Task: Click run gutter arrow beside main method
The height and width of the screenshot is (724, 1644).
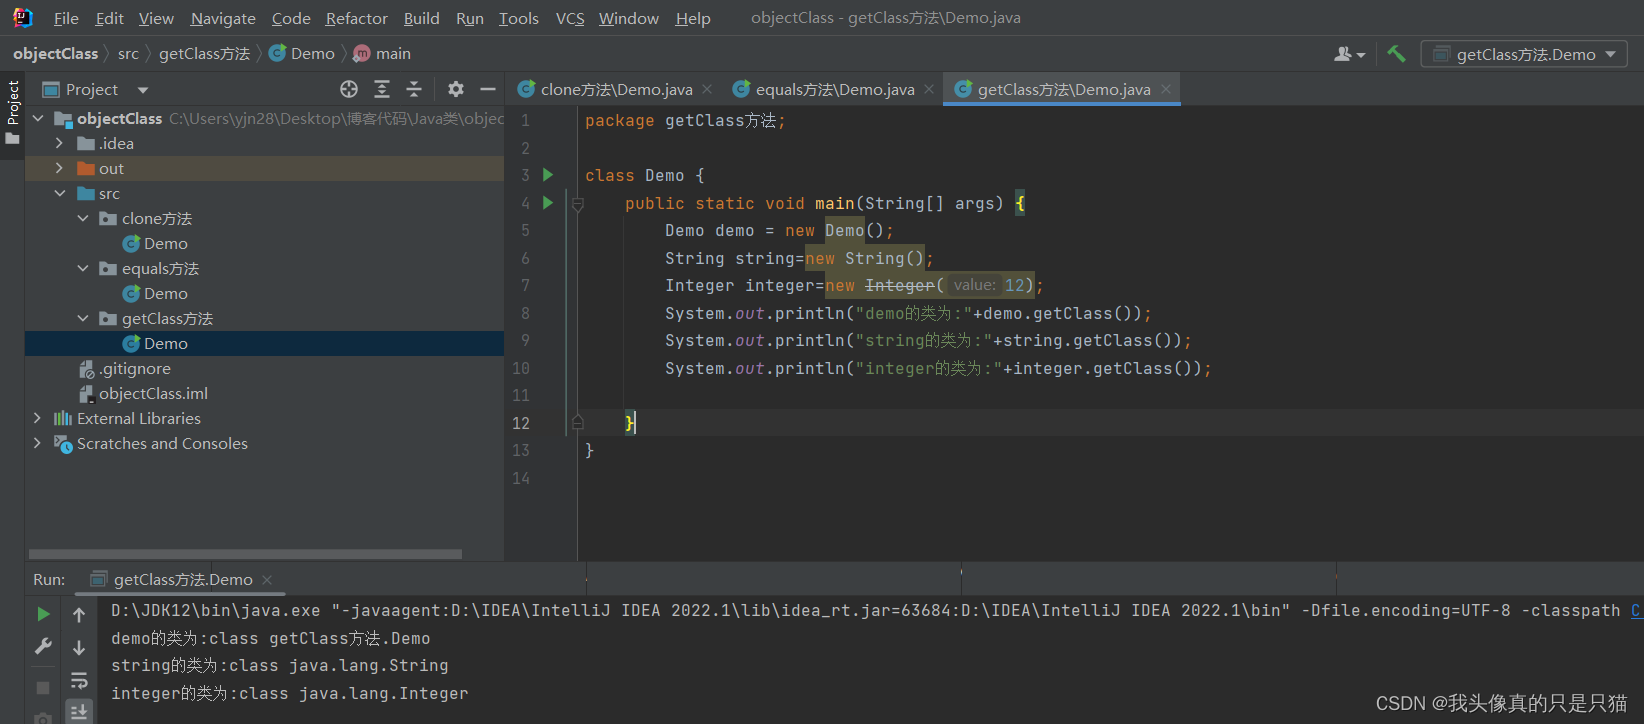Action: coord(548,203)
